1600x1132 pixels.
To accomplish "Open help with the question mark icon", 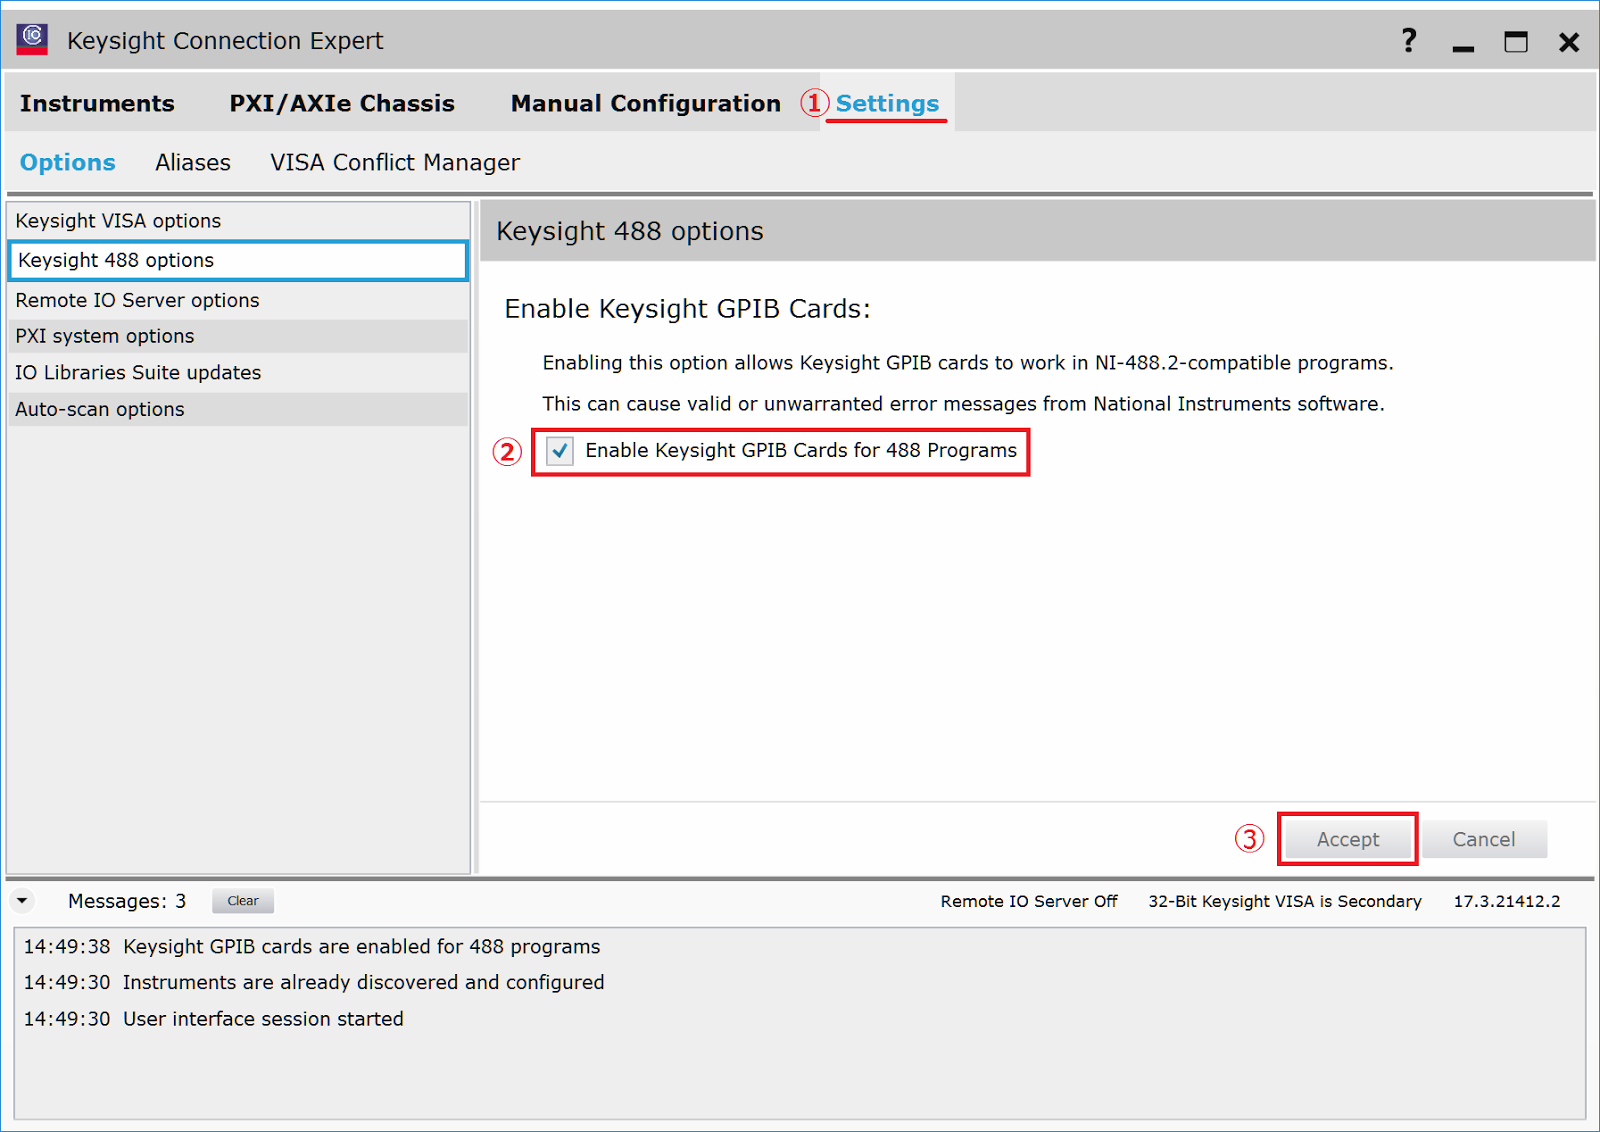I will [1409, 40].
